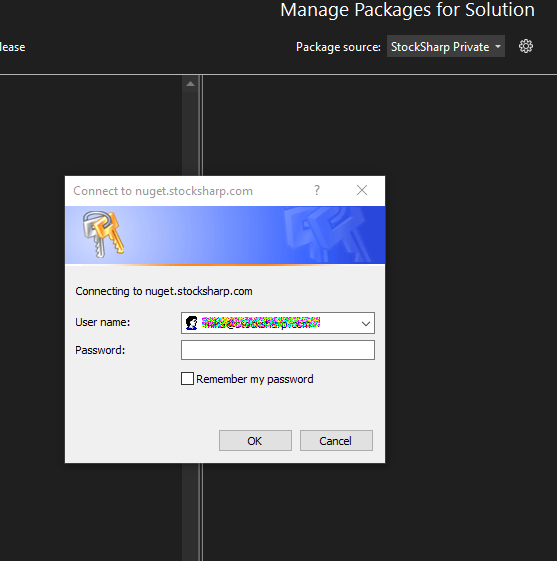Click the Remember my password label
This screenshot has width=557, height=561.
click(x=255, y=379)
